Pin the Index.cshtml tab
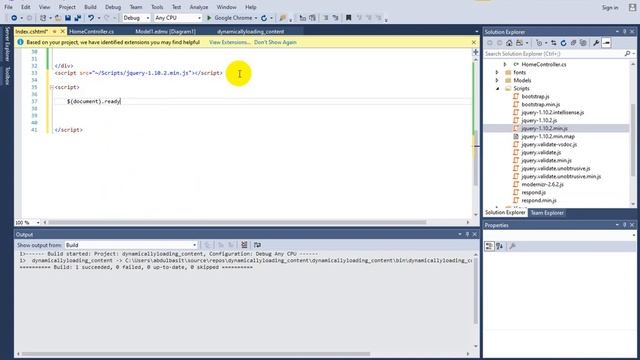This screenshot has height=360, width=640. (54, 31)
